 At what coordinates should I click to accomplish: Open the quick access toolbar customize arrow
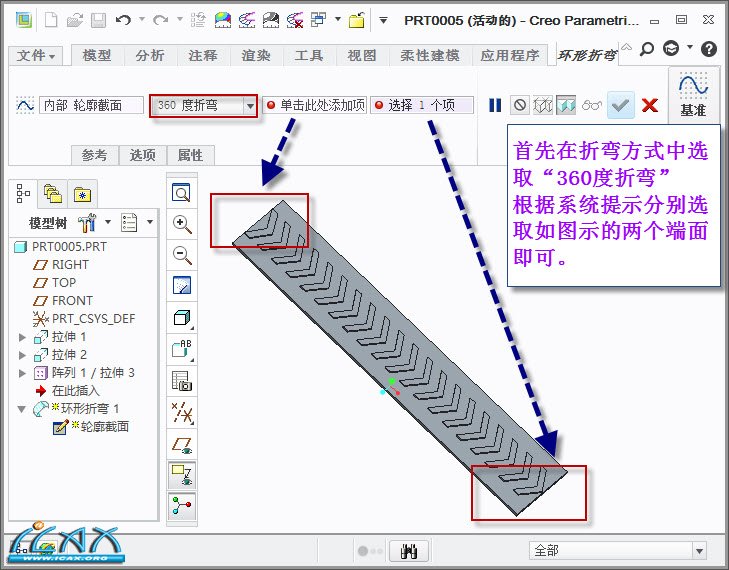tap(383, 20)
